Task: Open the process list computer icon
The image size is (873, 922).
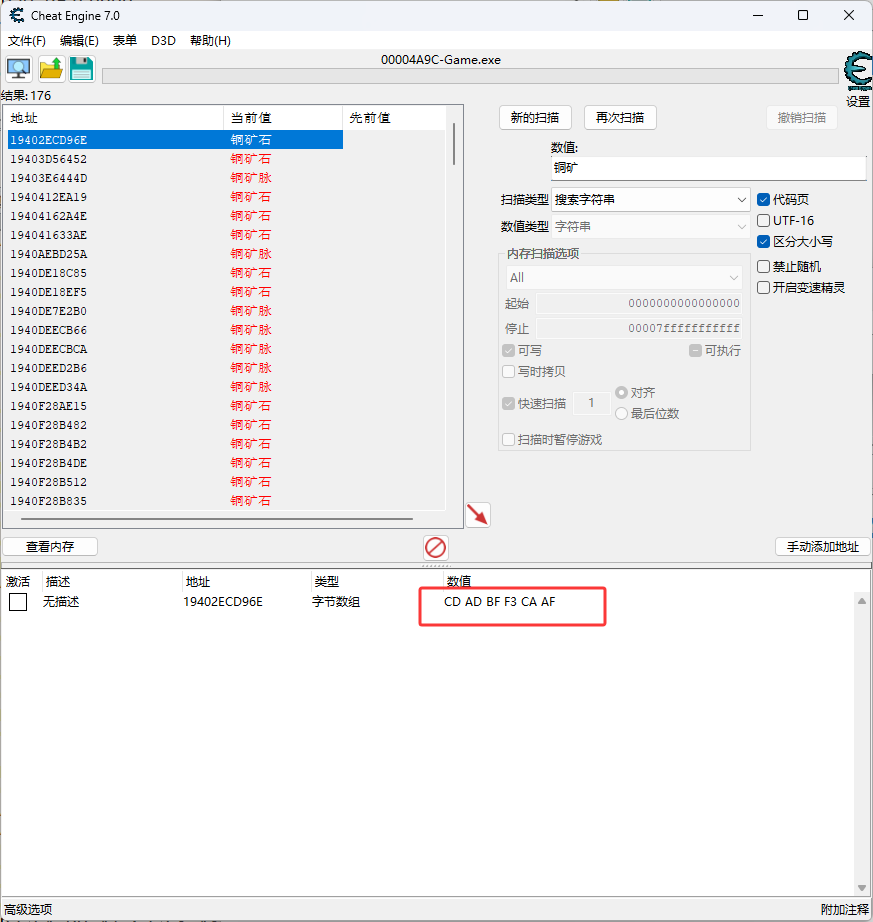Action: pos(19,69)
